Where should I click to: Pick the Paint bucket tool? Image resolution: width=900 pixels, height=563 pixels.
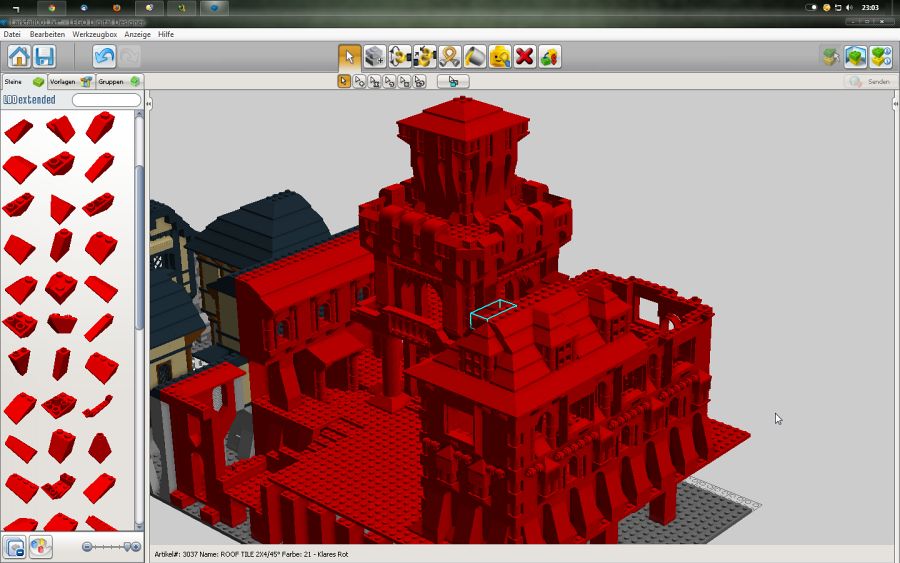coord(475,57)
